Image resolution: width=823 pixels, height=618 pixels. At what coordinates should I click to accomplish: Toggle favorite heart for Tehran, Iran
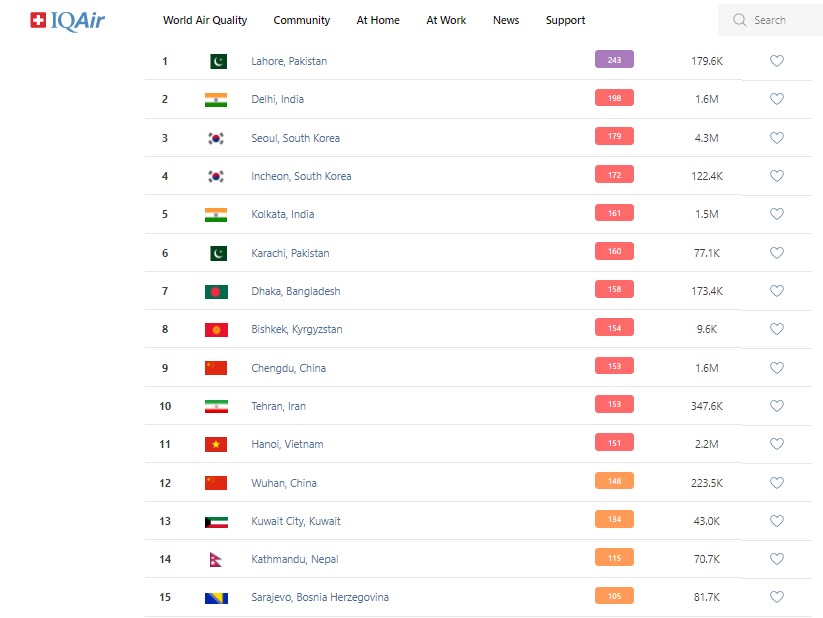(777, 406)
